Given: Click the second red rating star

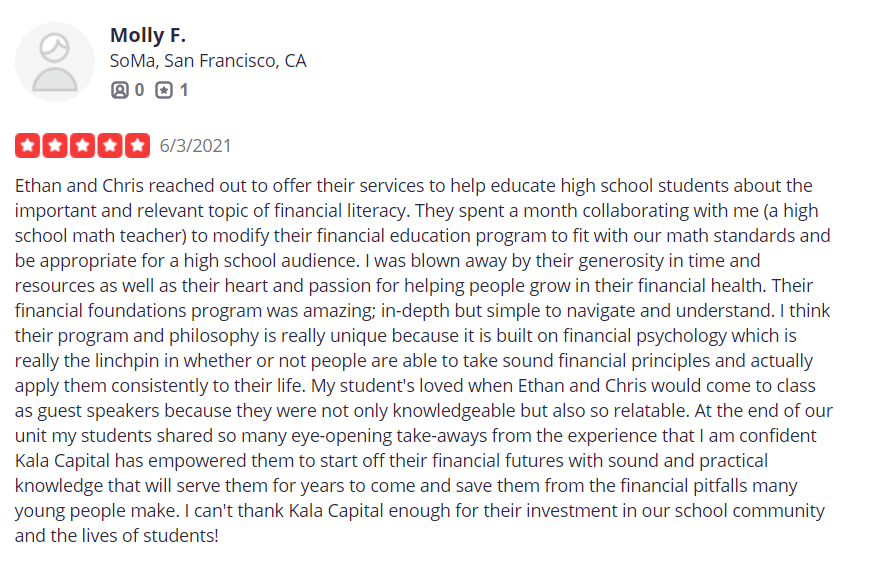Looking at the screenshot, I should [55, 146].
